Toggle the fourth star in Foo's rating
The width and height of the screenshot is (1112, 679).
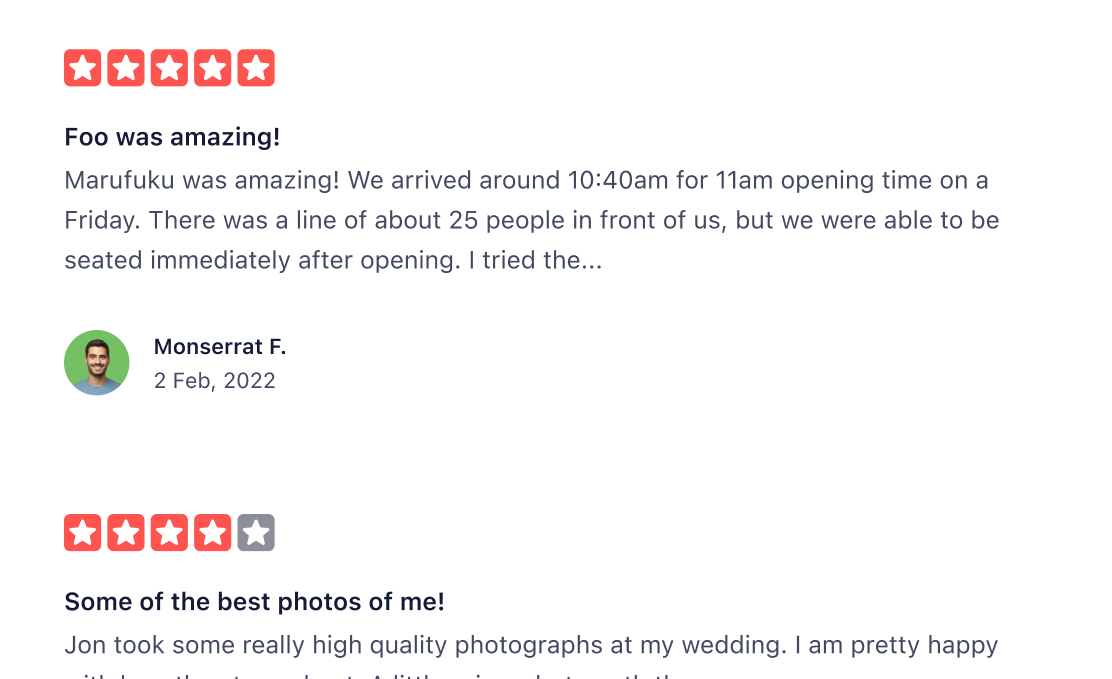[212, 68]
